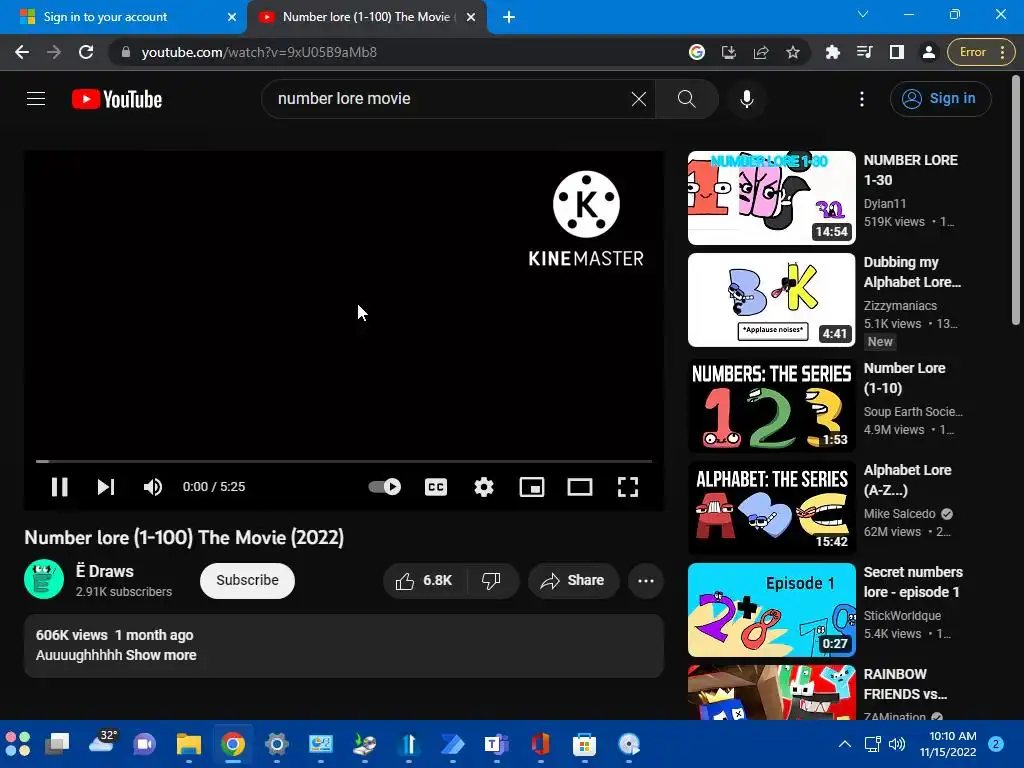Go back in browser history
1024x768 pixels.
22,52
